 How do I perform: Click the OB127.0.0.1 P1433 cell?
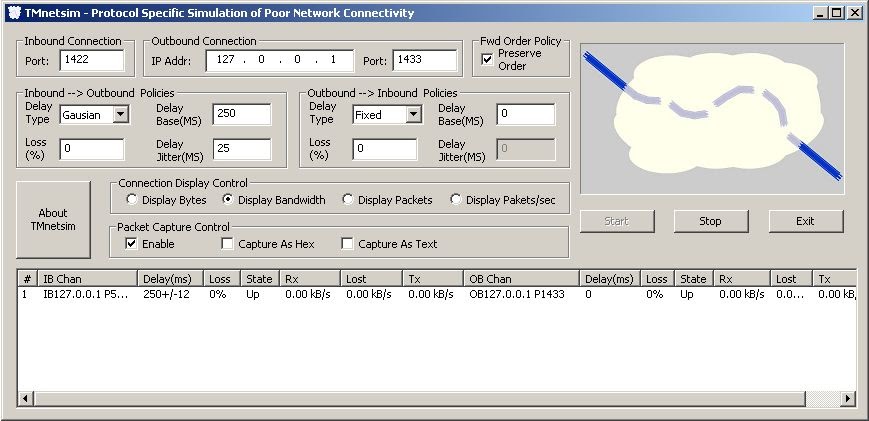tap(517, 294)
